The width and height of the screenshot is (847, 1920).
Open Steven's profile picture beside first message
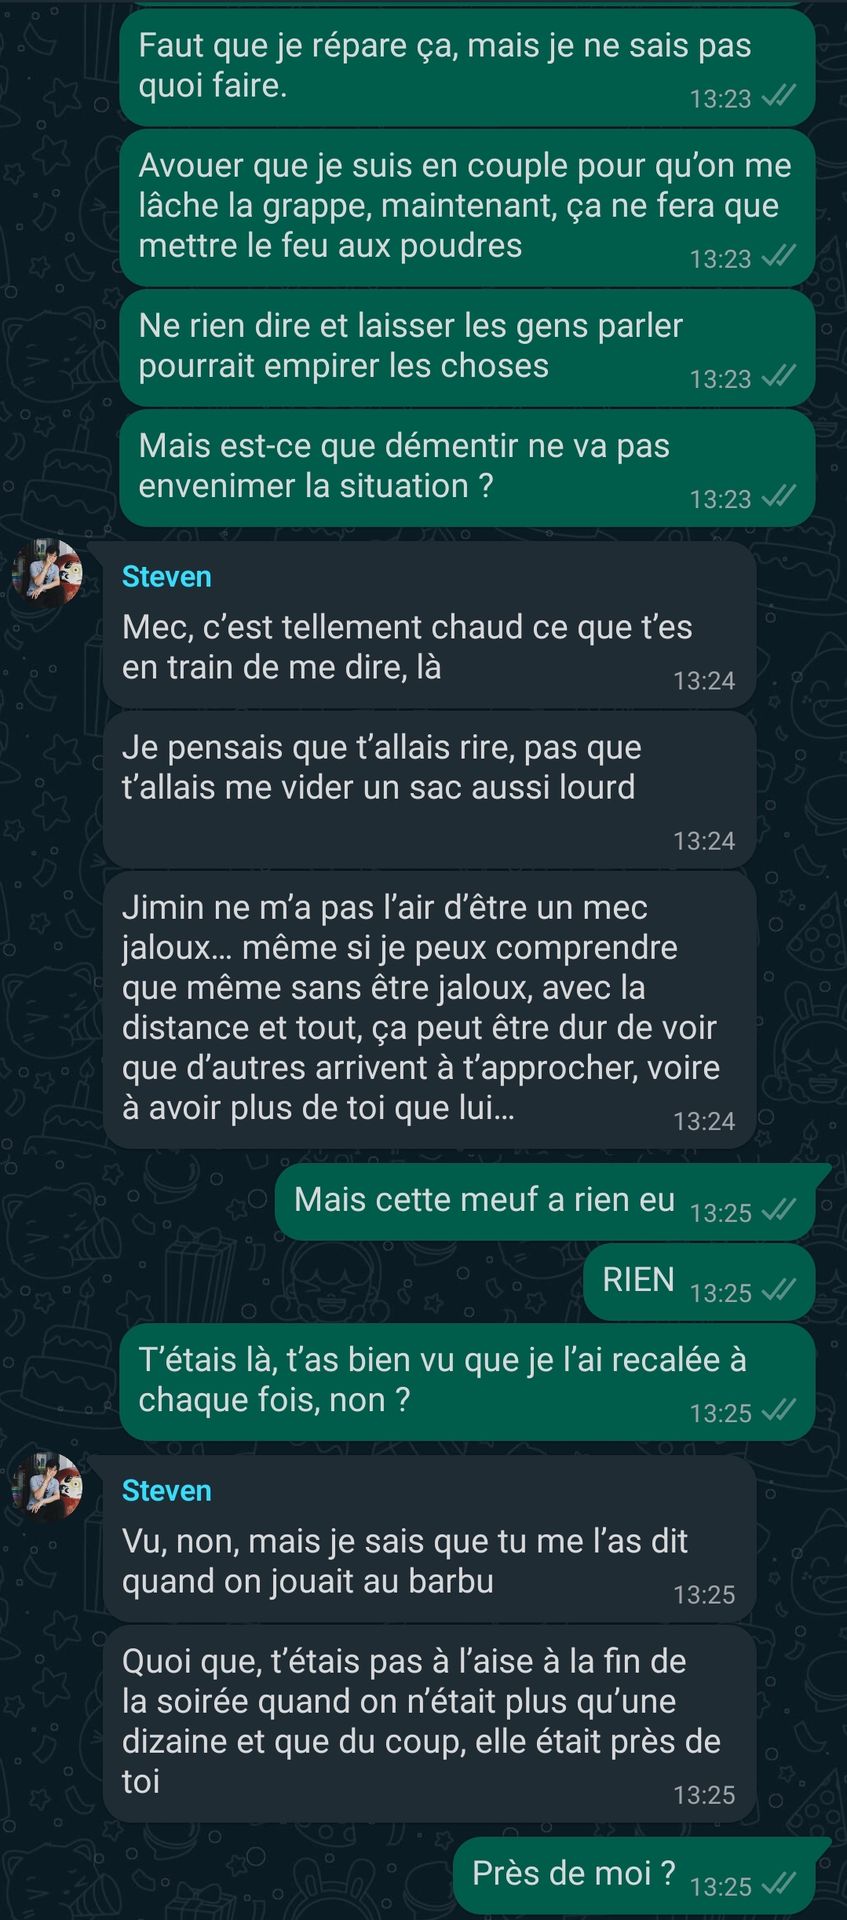click(46, 573)
